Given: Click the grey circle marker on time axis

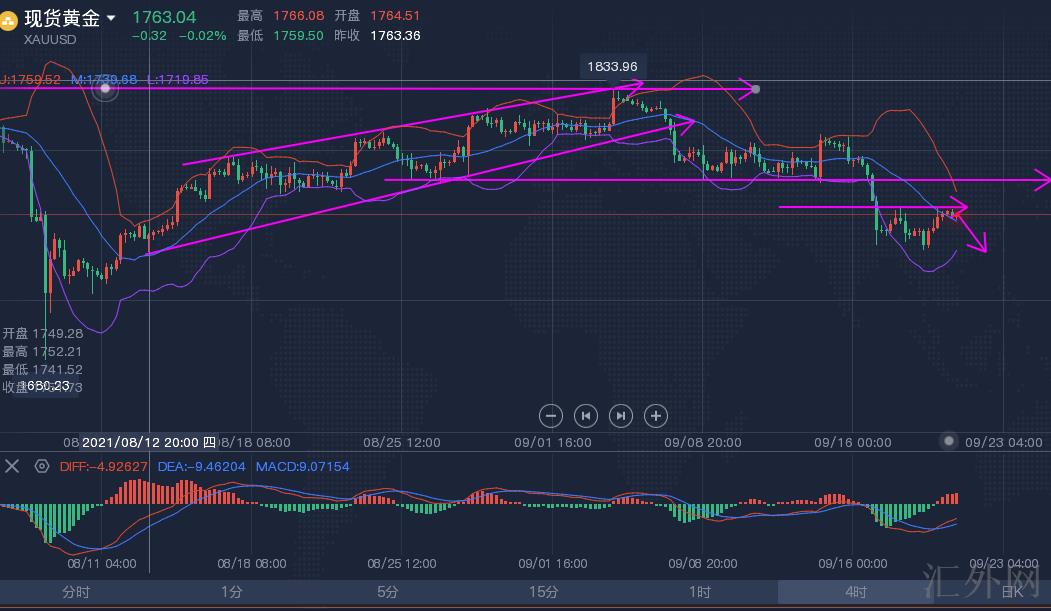Looking at the screenshot, I should click(x=950, y=441).
